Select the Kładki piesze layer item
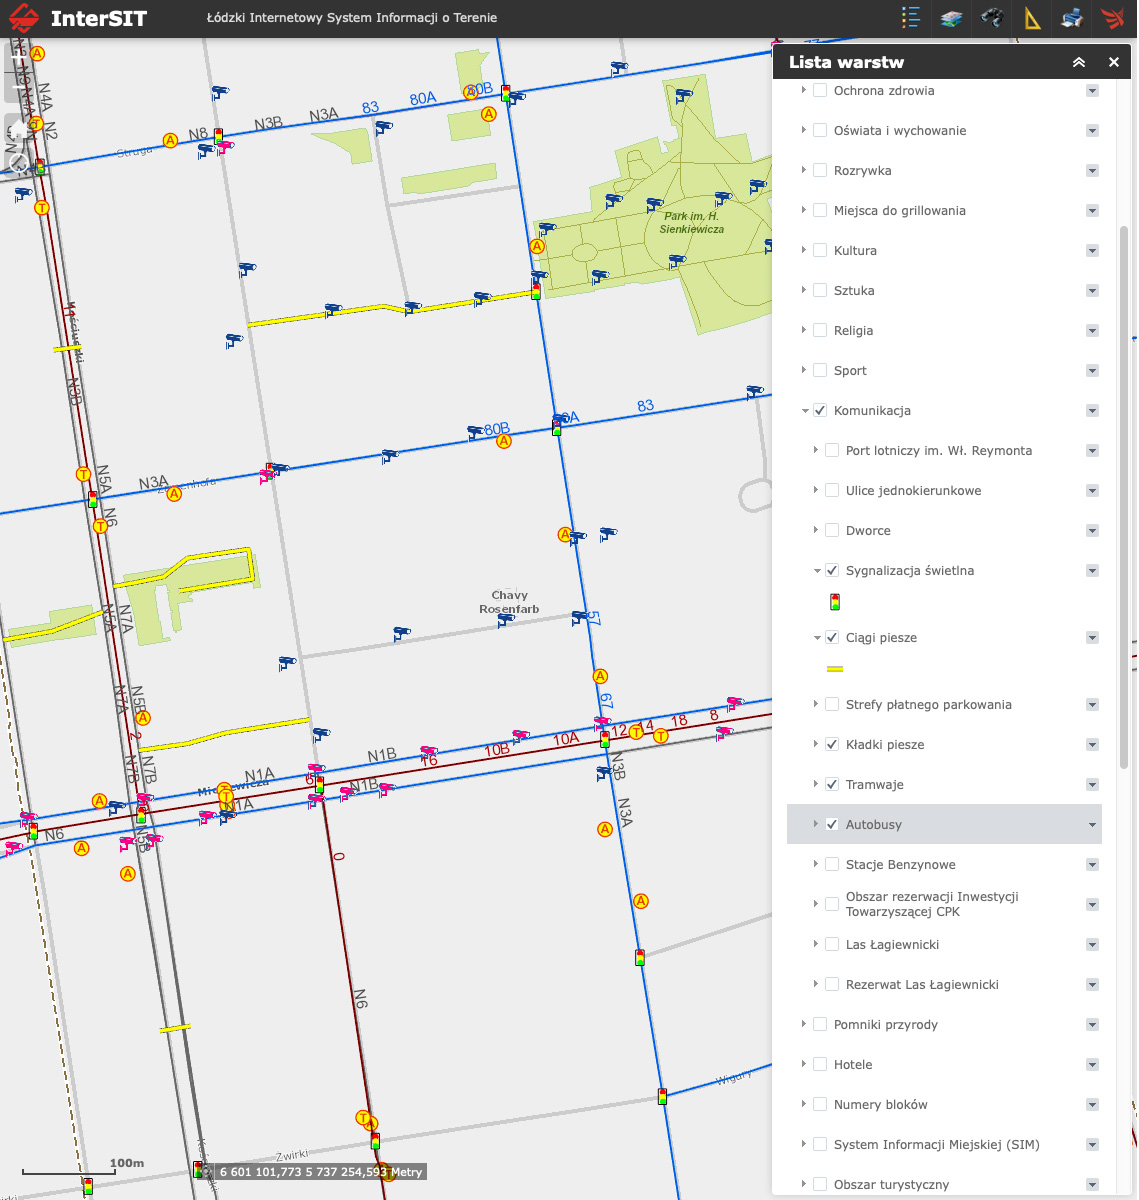The width and height of the screenshot is (1139, 1200). click(884, 745)
